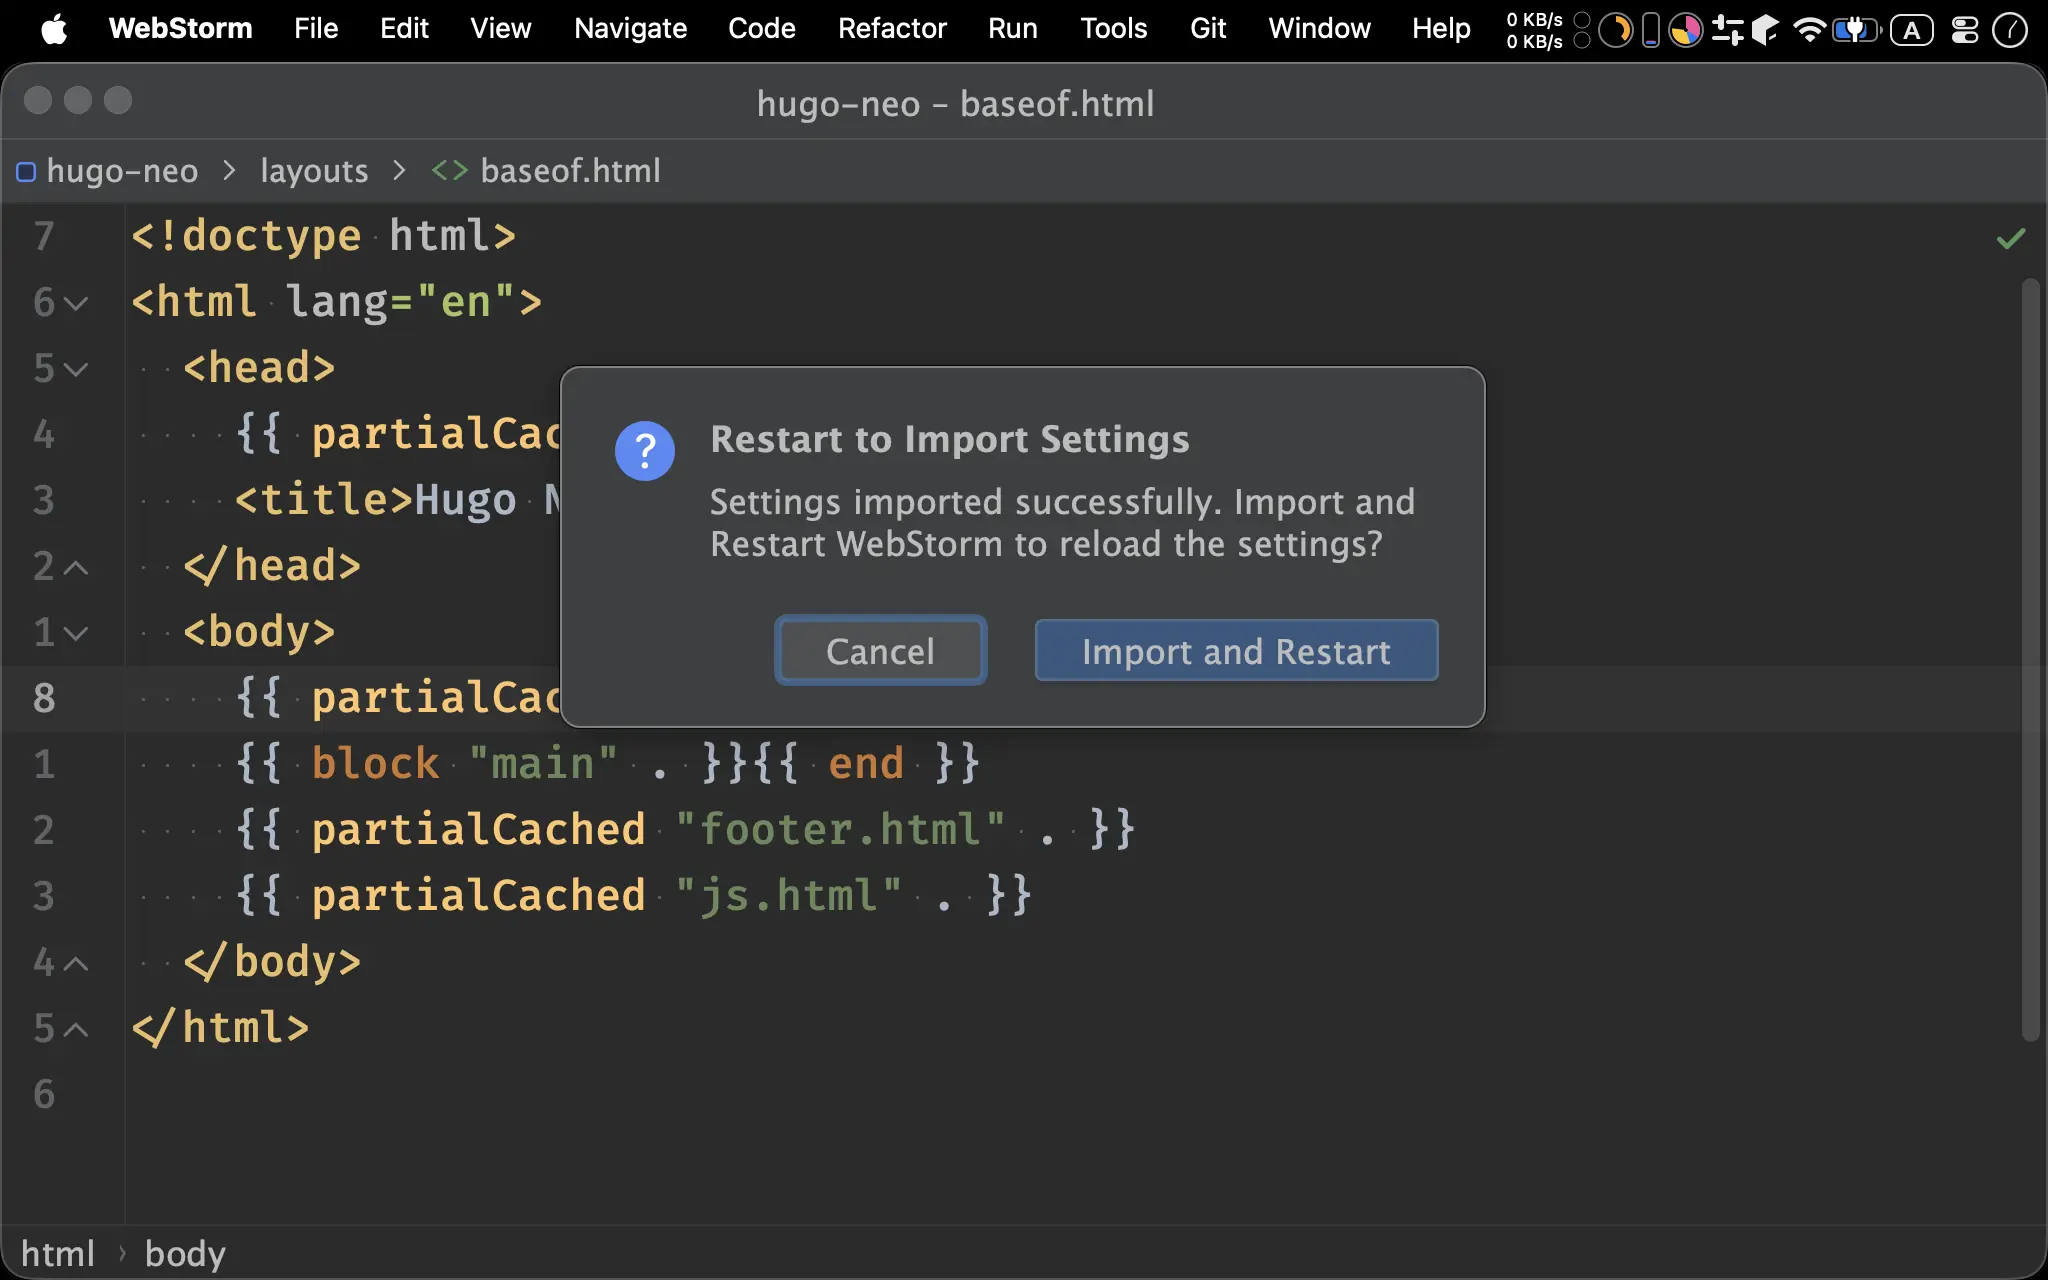Open the Code menu
This screenshot has height=1280, width=2048.
762,28
